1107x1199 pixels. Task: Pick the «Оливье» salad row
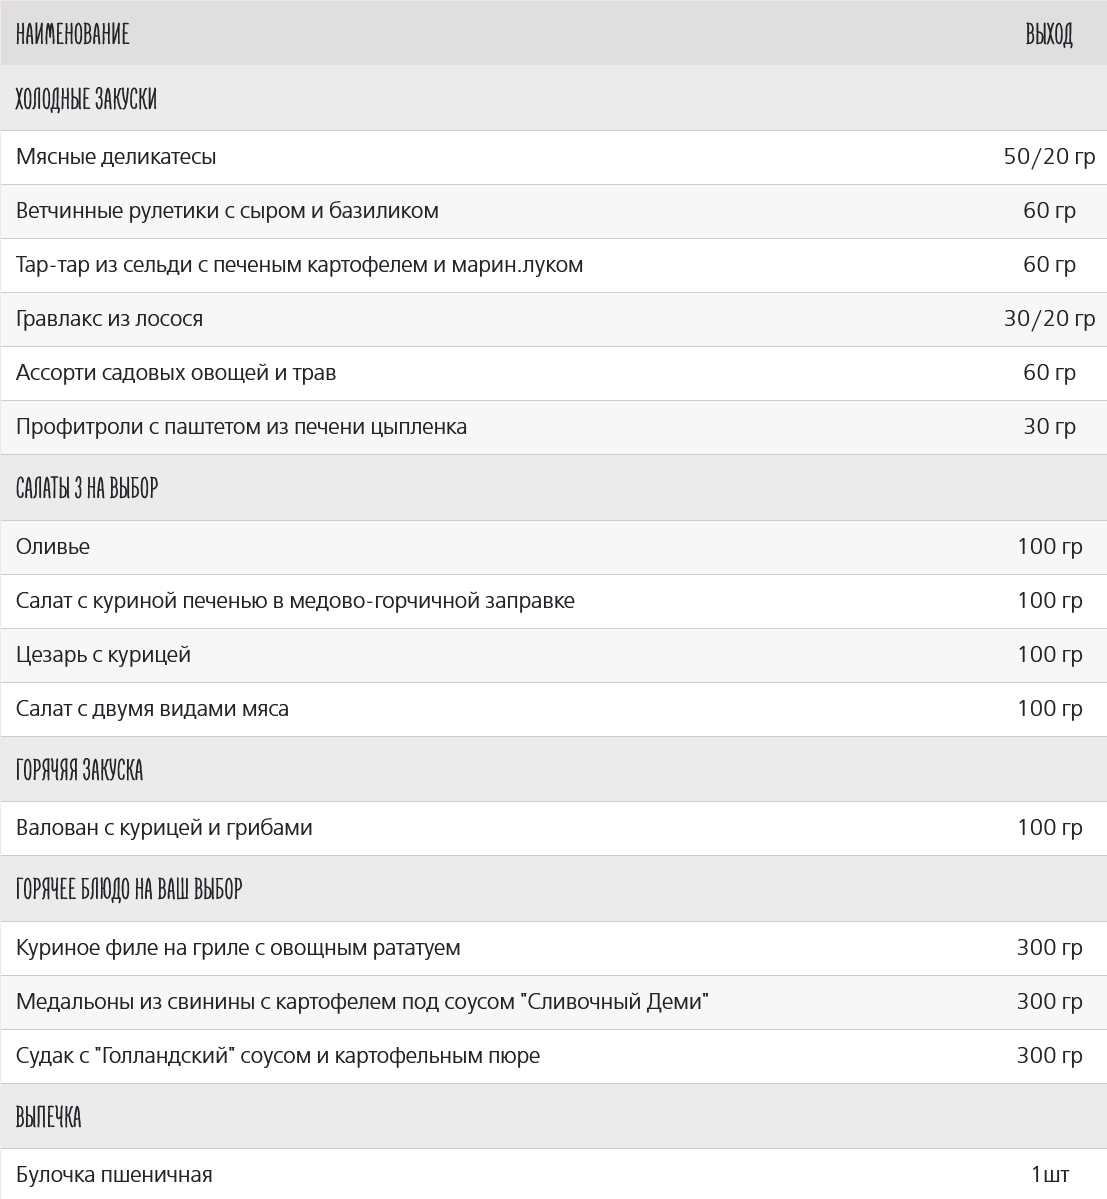(x=53, y=547)
